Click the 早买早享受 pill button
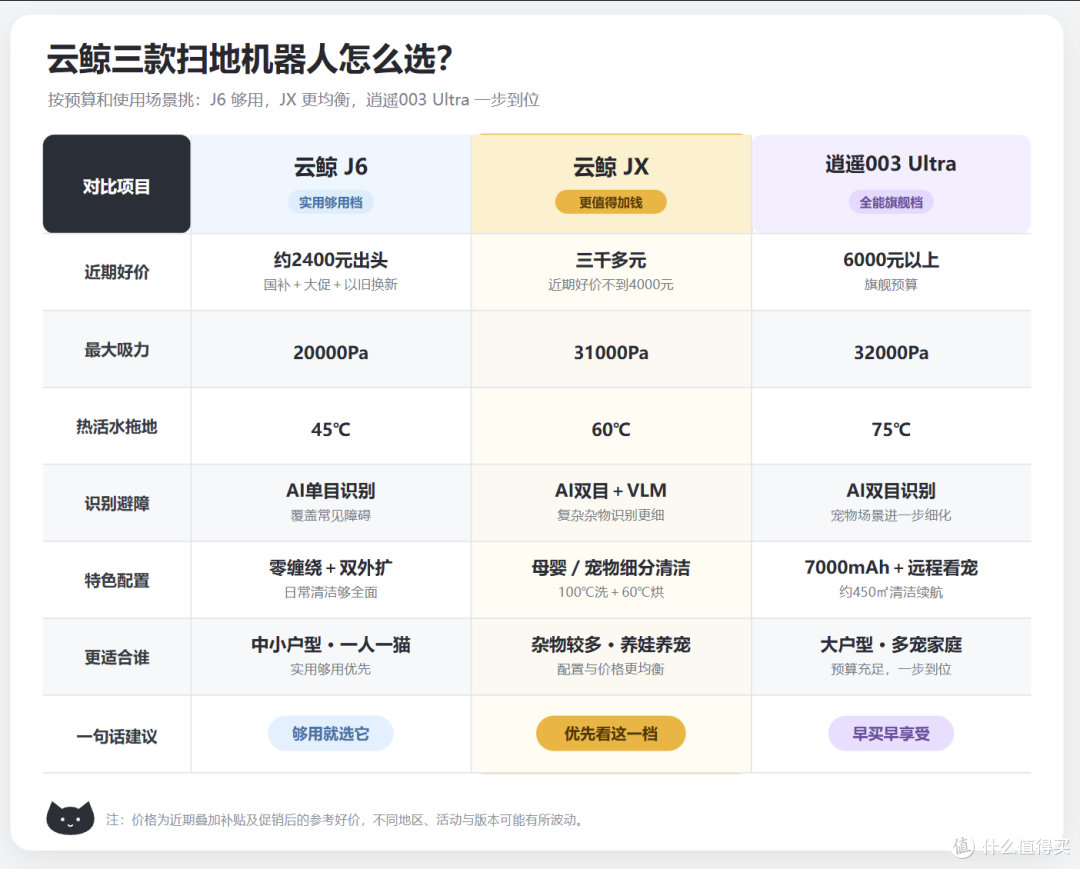This screenshot has height=869, width=1080. point(891,734)
